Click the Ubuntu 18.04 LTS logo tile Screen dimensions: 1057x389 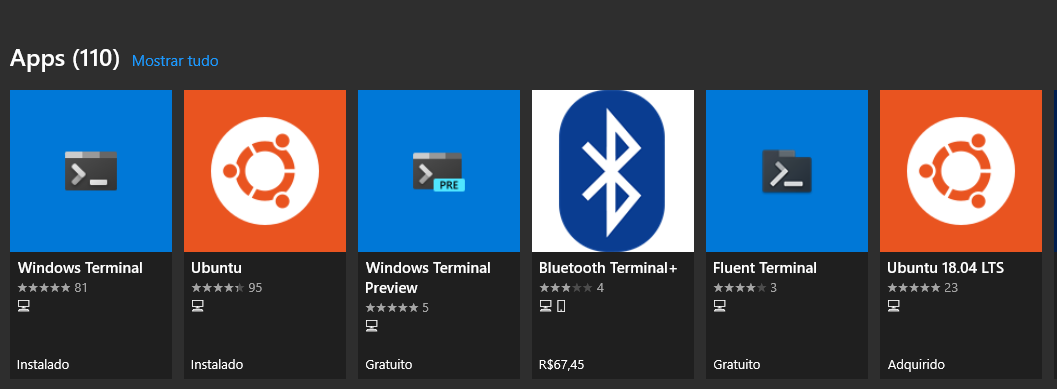pos(961,171)
